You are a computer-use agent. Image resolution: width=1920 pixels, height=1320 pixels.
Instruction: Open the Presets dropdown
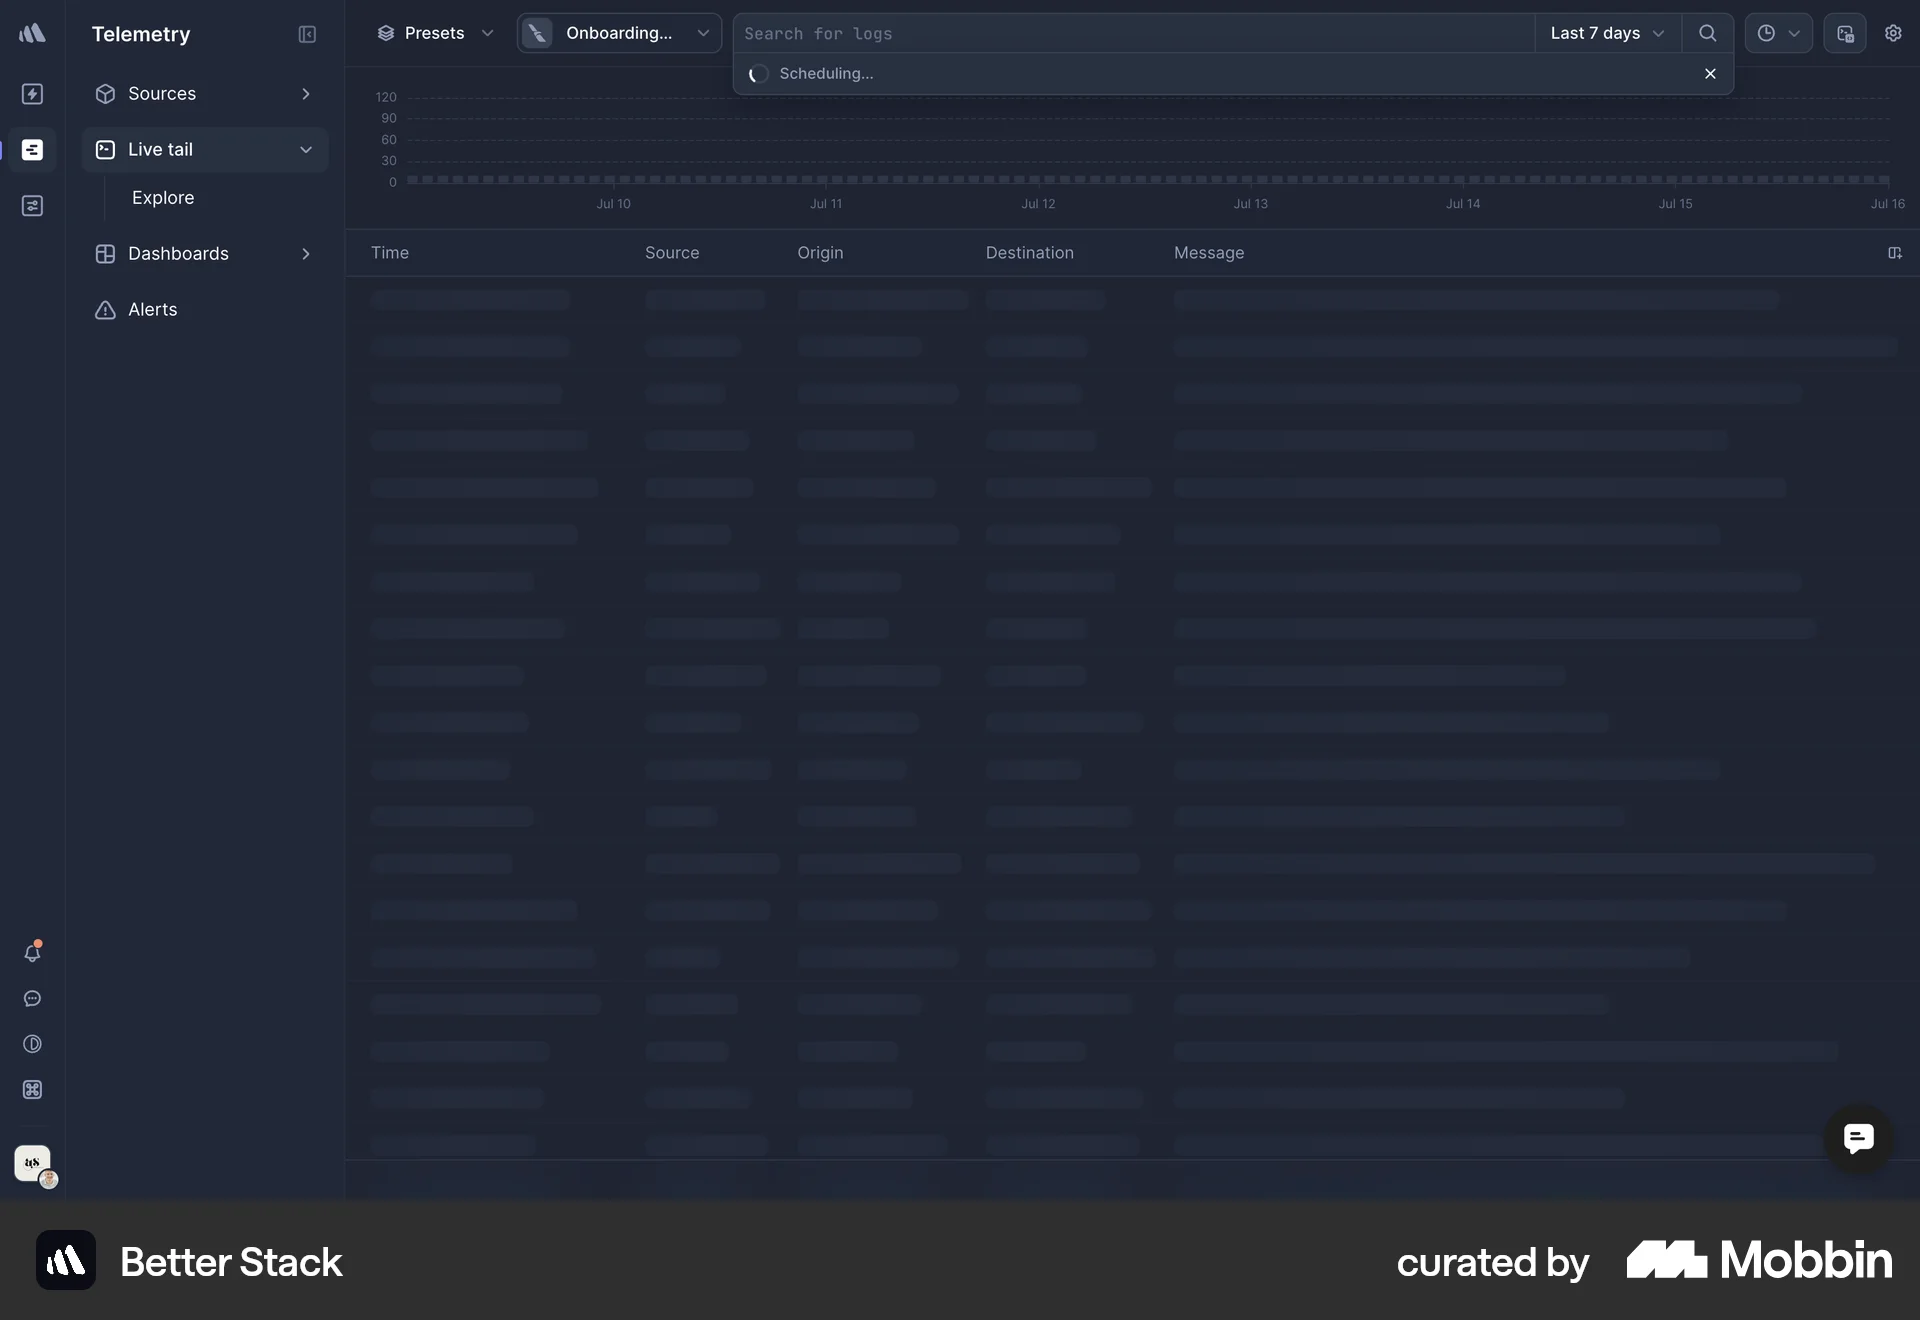coord(435,33)
